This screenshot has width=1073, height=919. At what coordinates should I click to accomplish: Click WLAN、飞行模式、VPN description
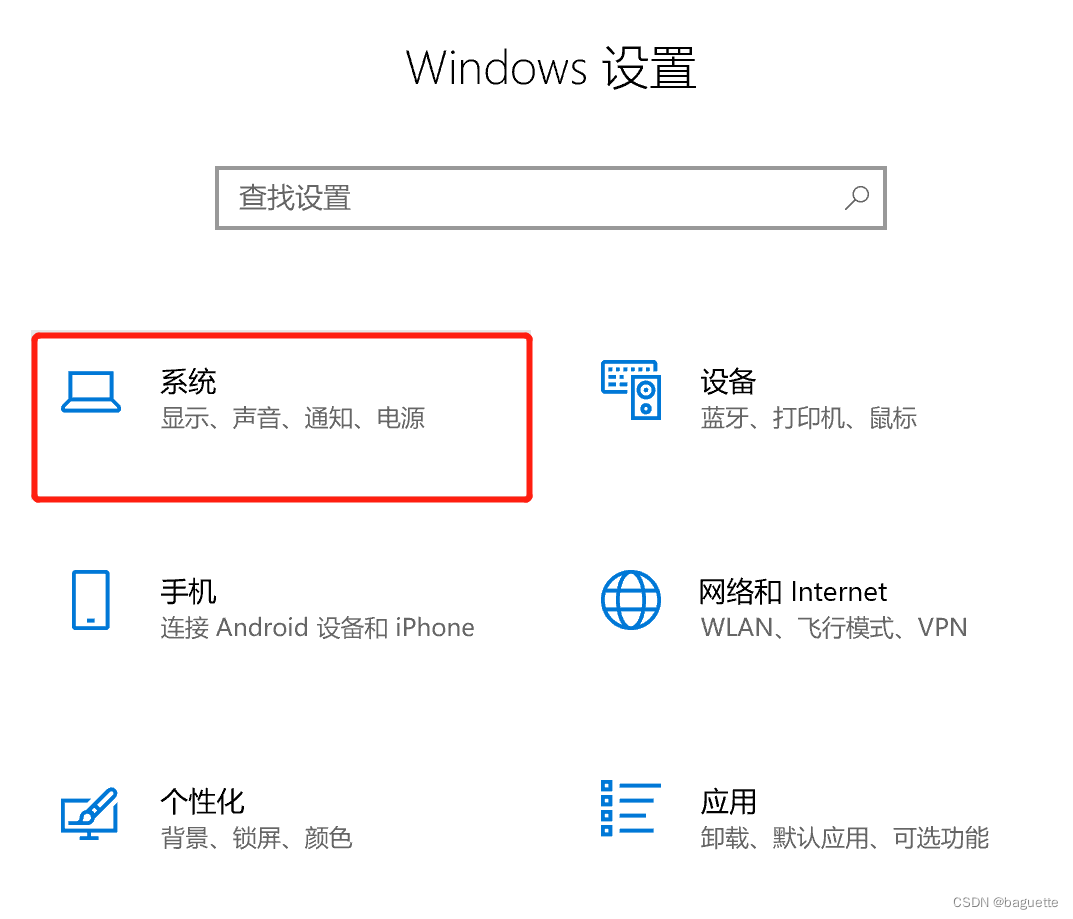(x=834, y=627)
